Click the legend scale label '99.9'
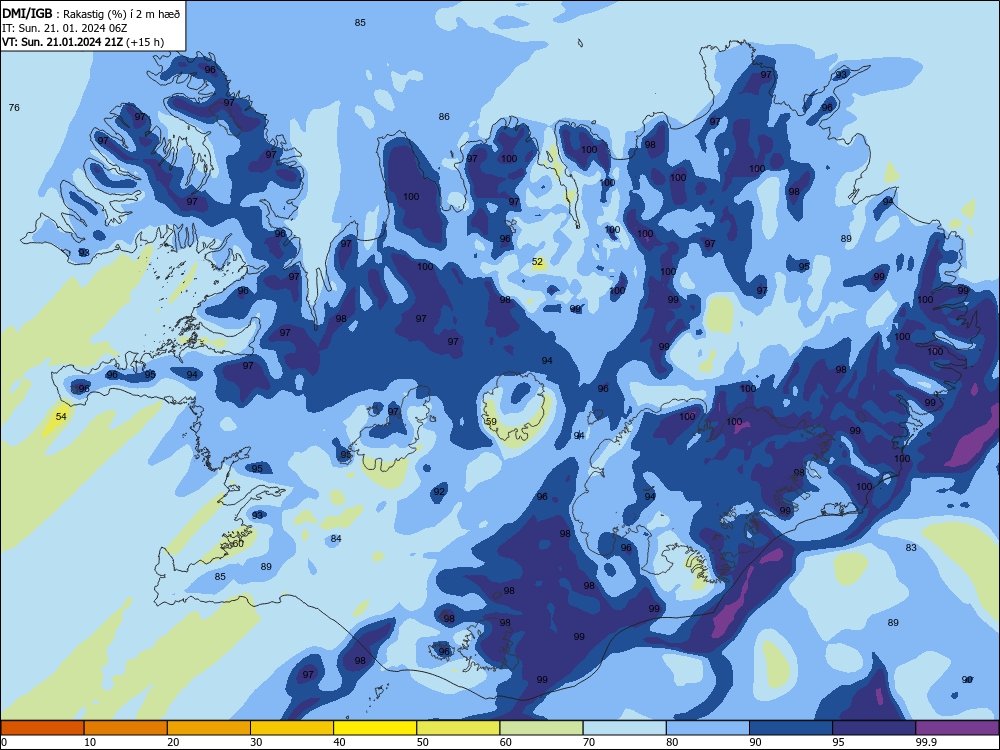This screenshot has width=1000, height=750. [925, 742]
